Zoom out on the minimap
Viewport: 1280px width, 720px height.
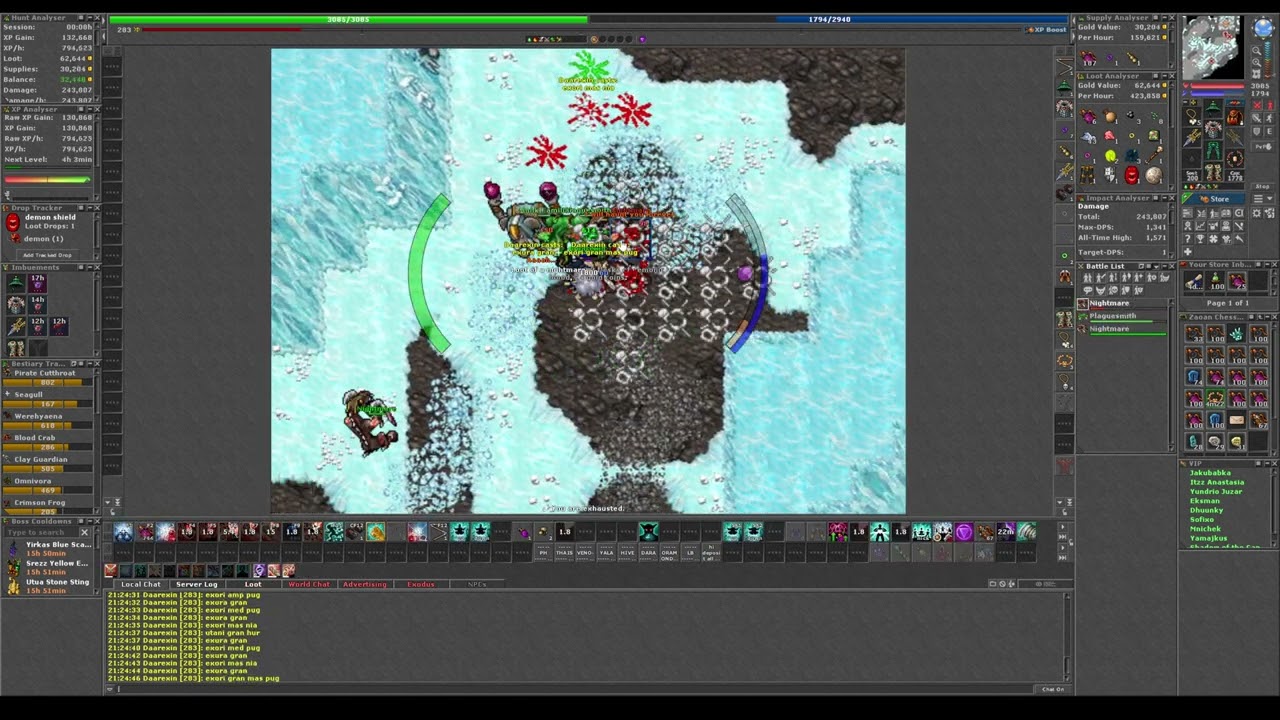(1257, 50)
